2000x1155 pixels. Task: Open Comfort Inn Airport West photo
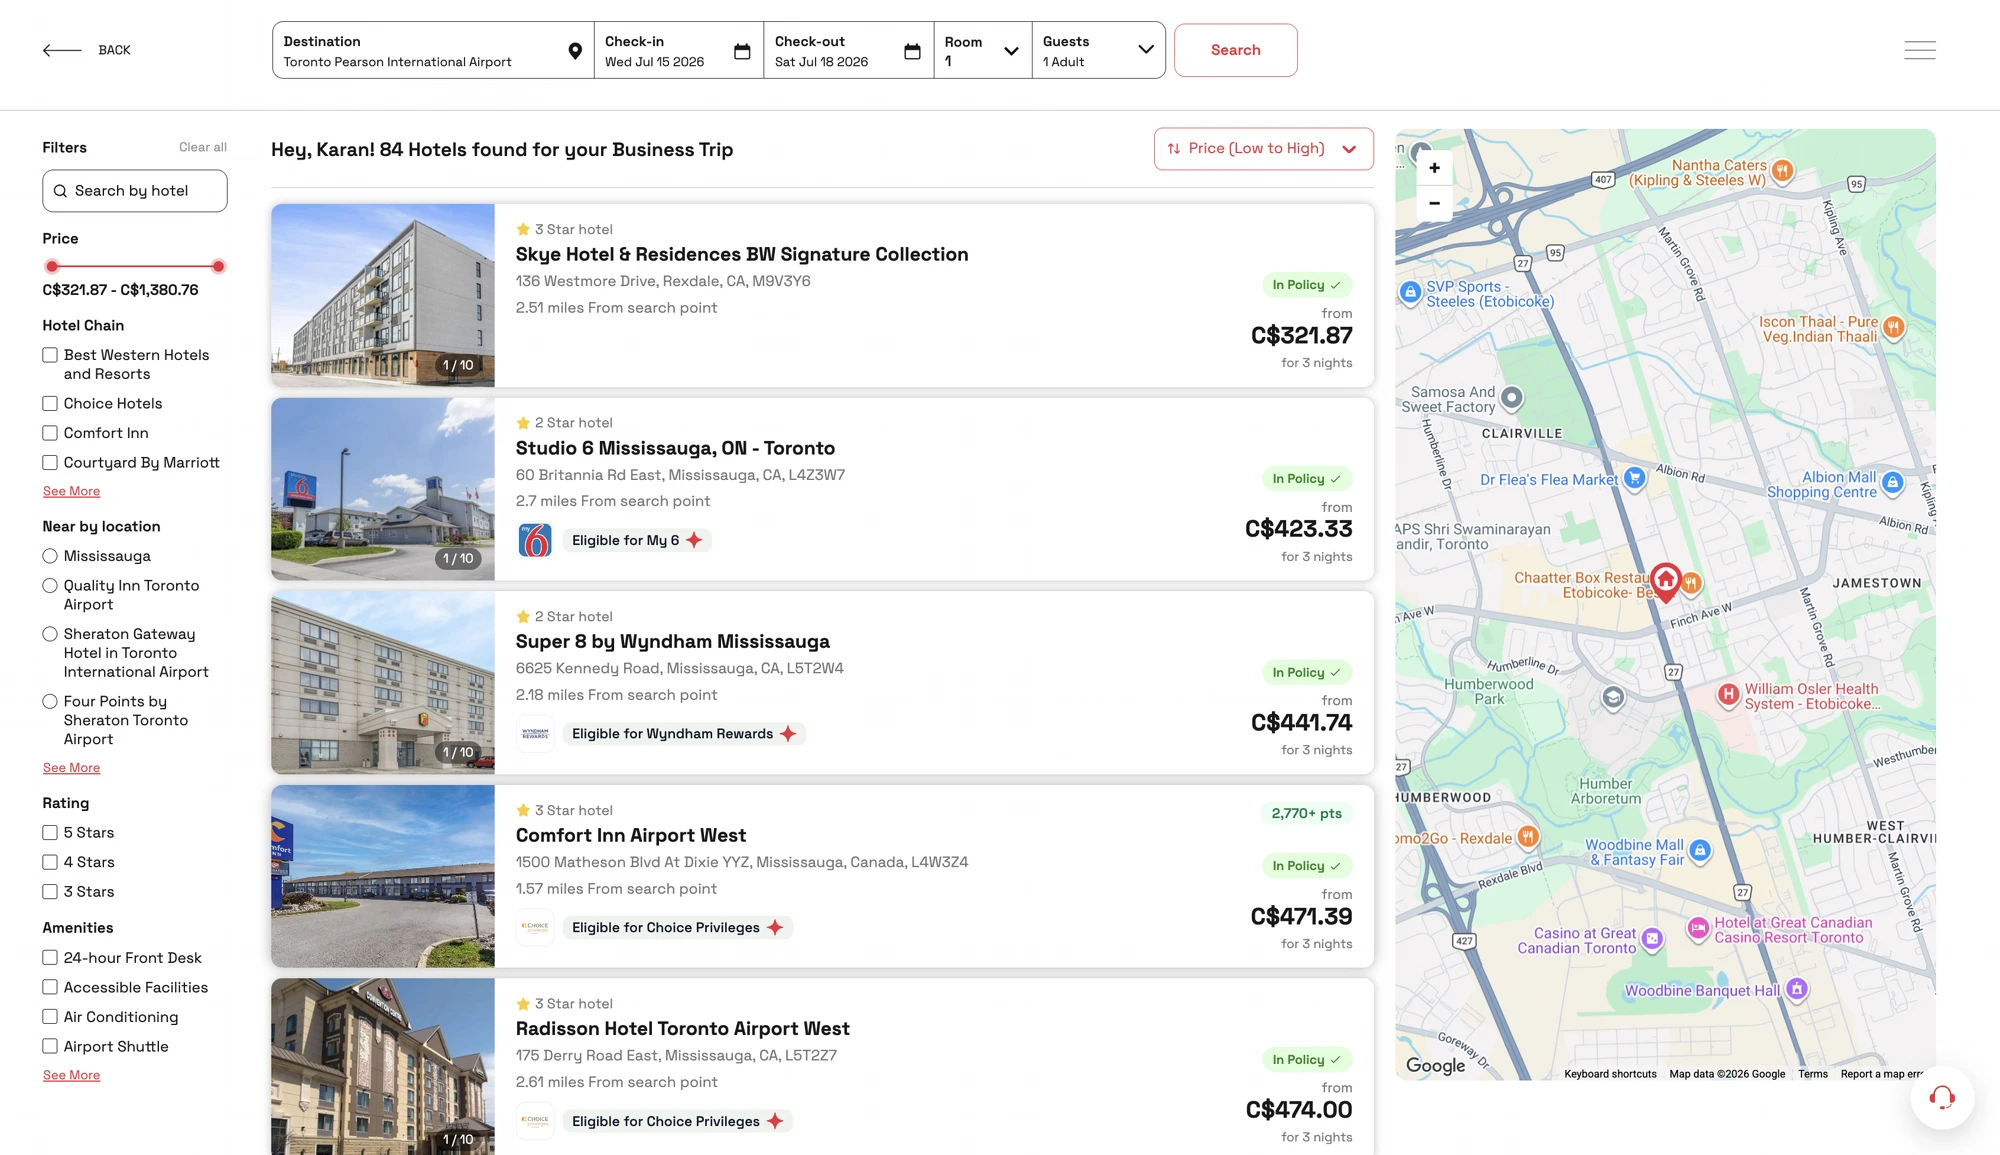383,876
